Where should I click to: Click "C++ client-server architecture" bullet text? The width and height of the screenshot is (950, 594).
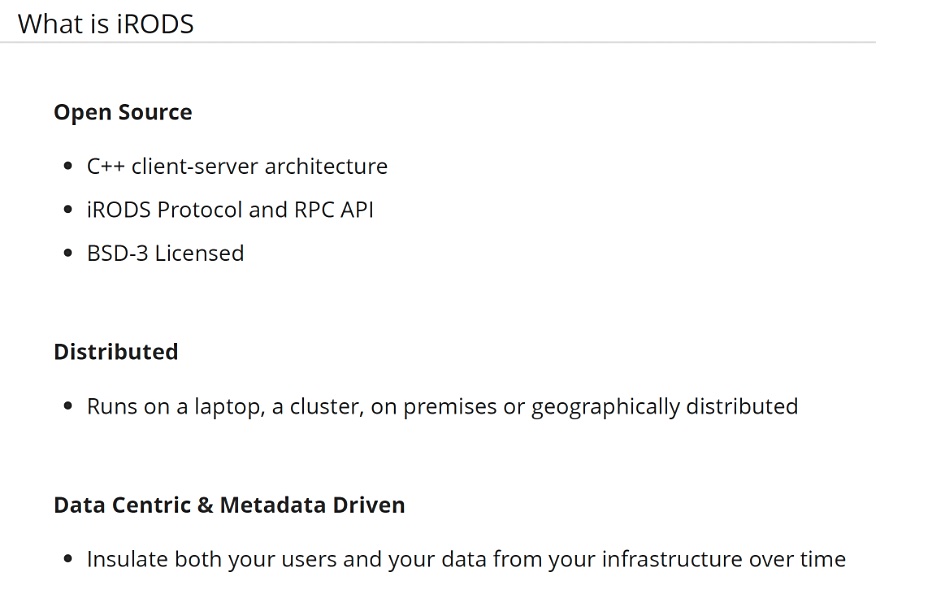pos(237,166)
